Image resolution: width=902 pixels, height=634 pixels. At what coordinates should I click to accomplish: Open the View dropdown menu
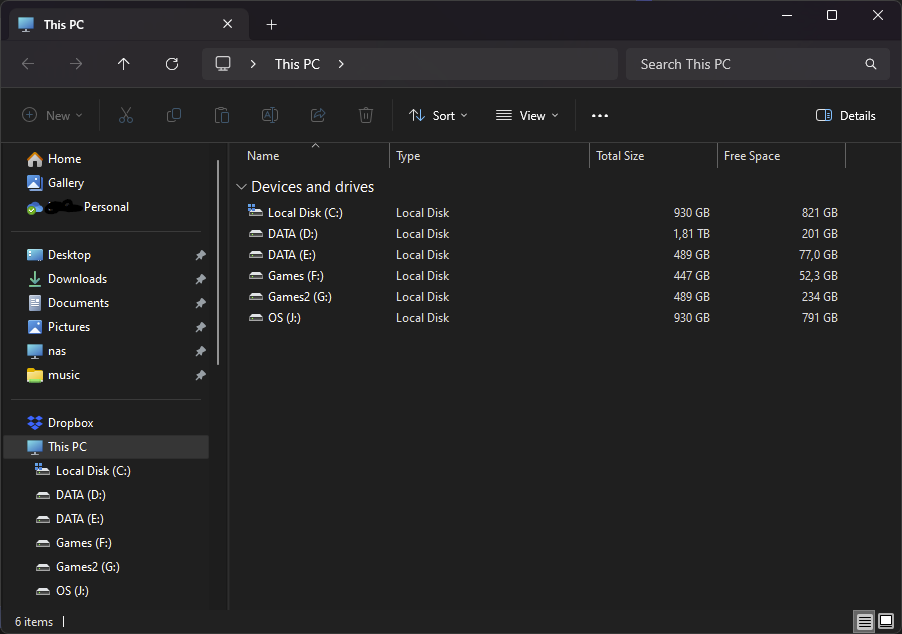[x=527, y=116]
